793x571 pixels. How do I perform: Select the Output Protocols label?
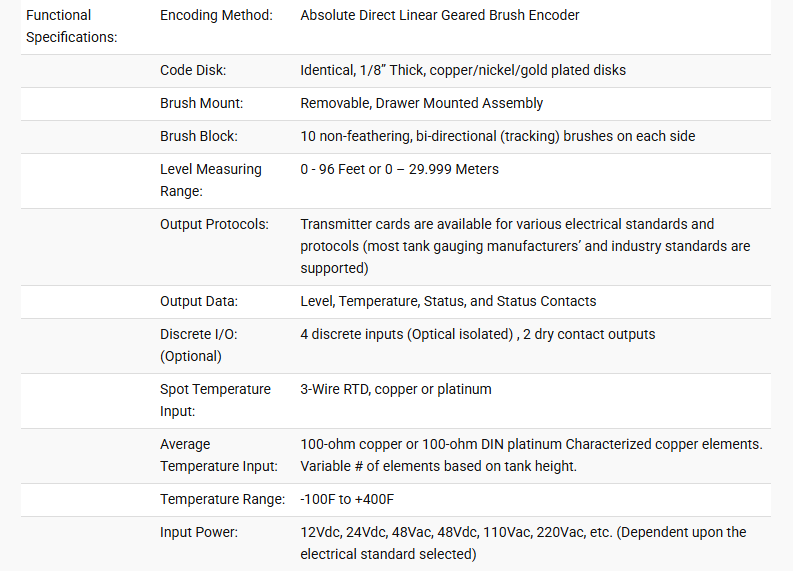click(x=214, y=225)
